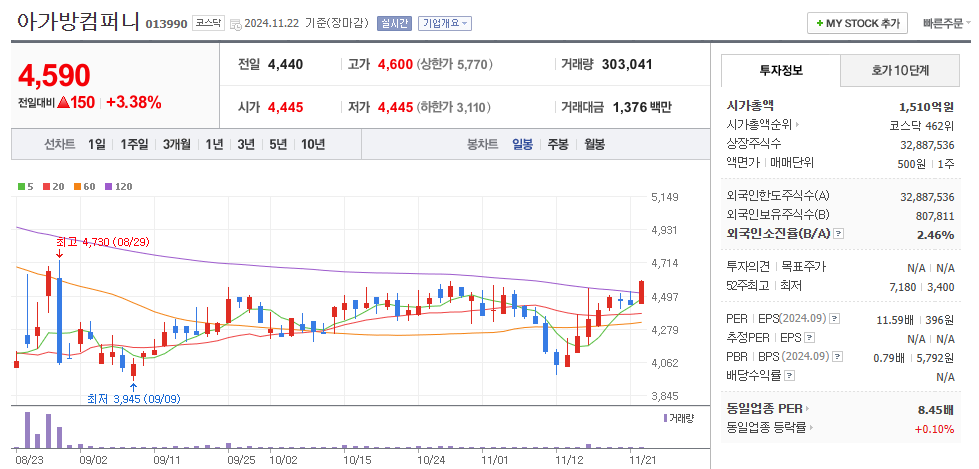The width and height of the screenshot is (979, 469).
Task: Select the 10년 line chart period
Action: pos(313,145)
